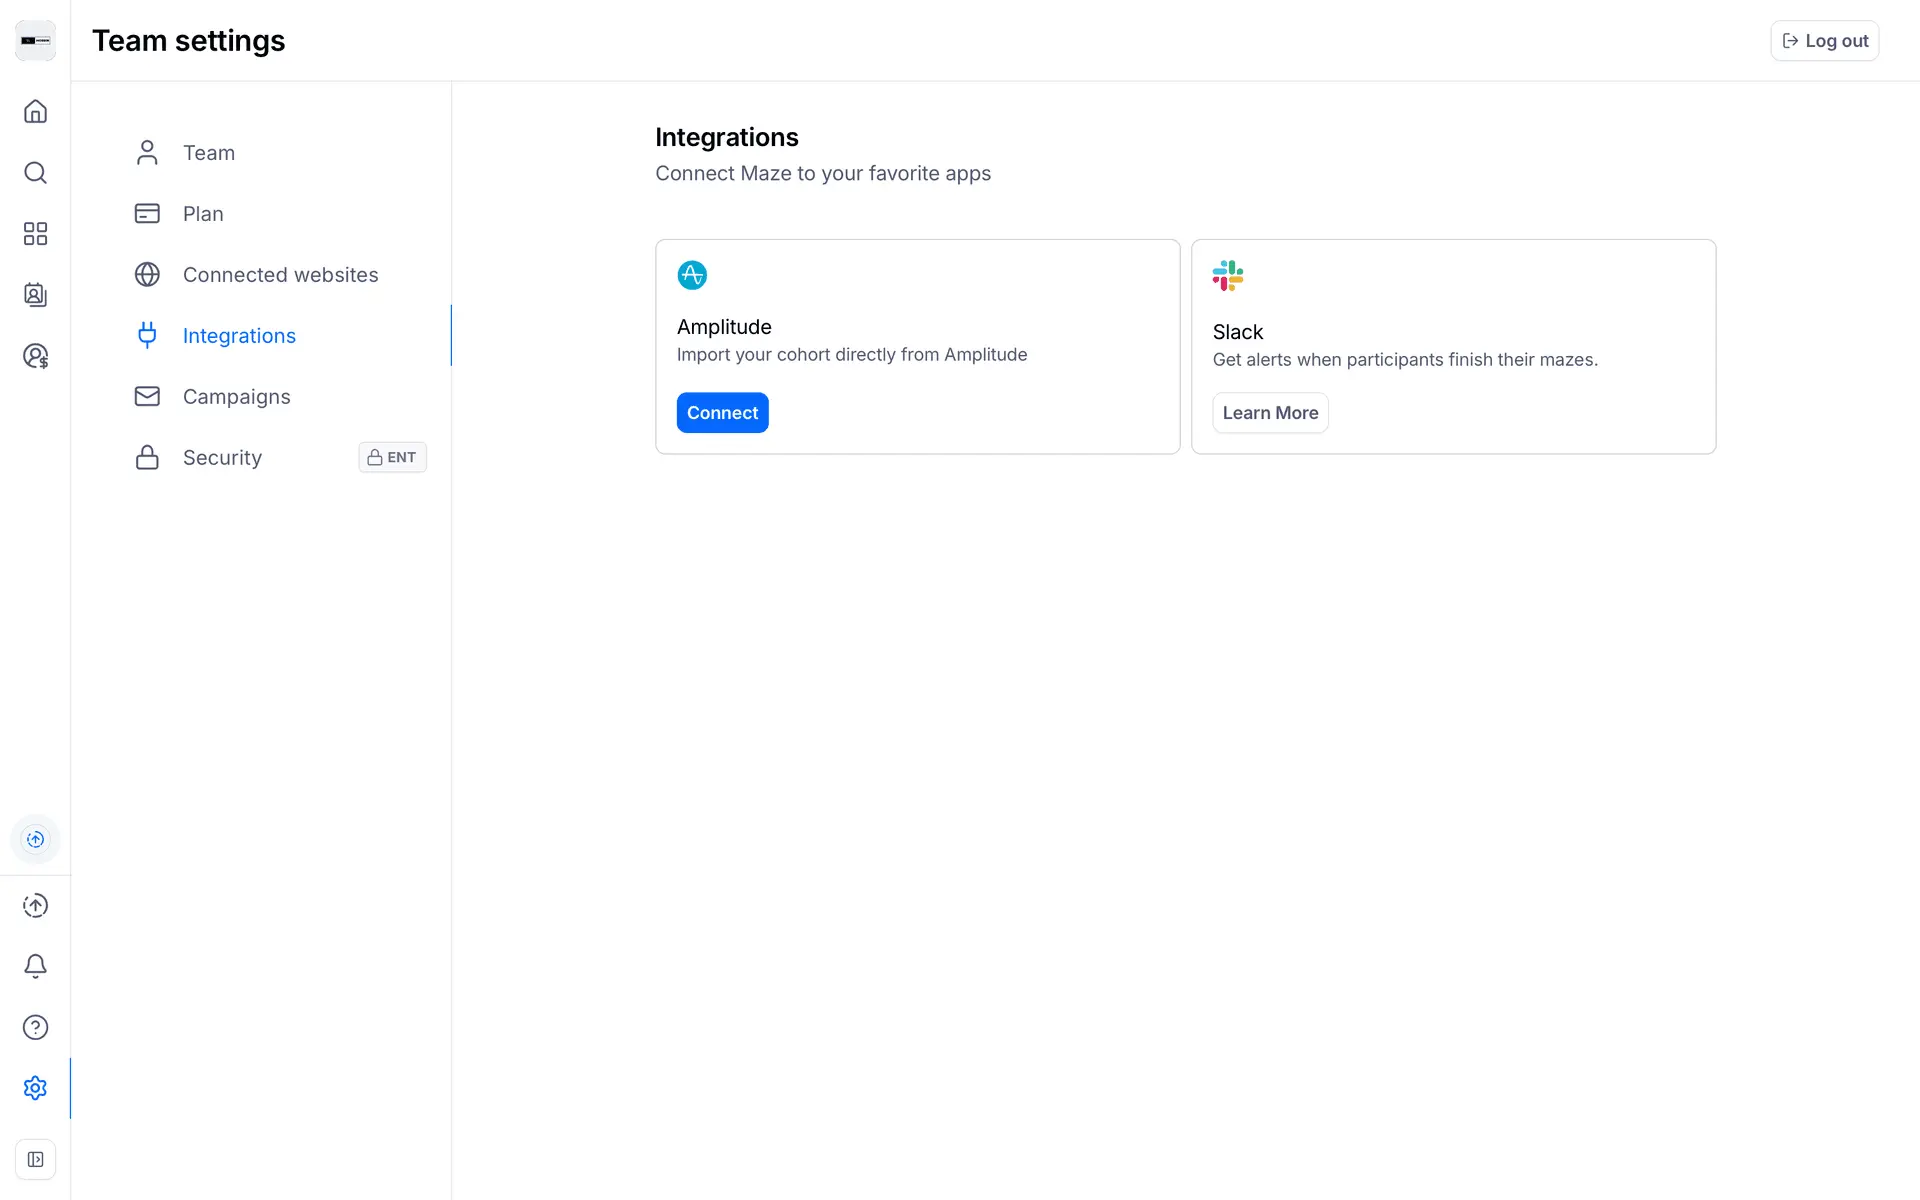Open Campaigns settings section

[236, 397]
